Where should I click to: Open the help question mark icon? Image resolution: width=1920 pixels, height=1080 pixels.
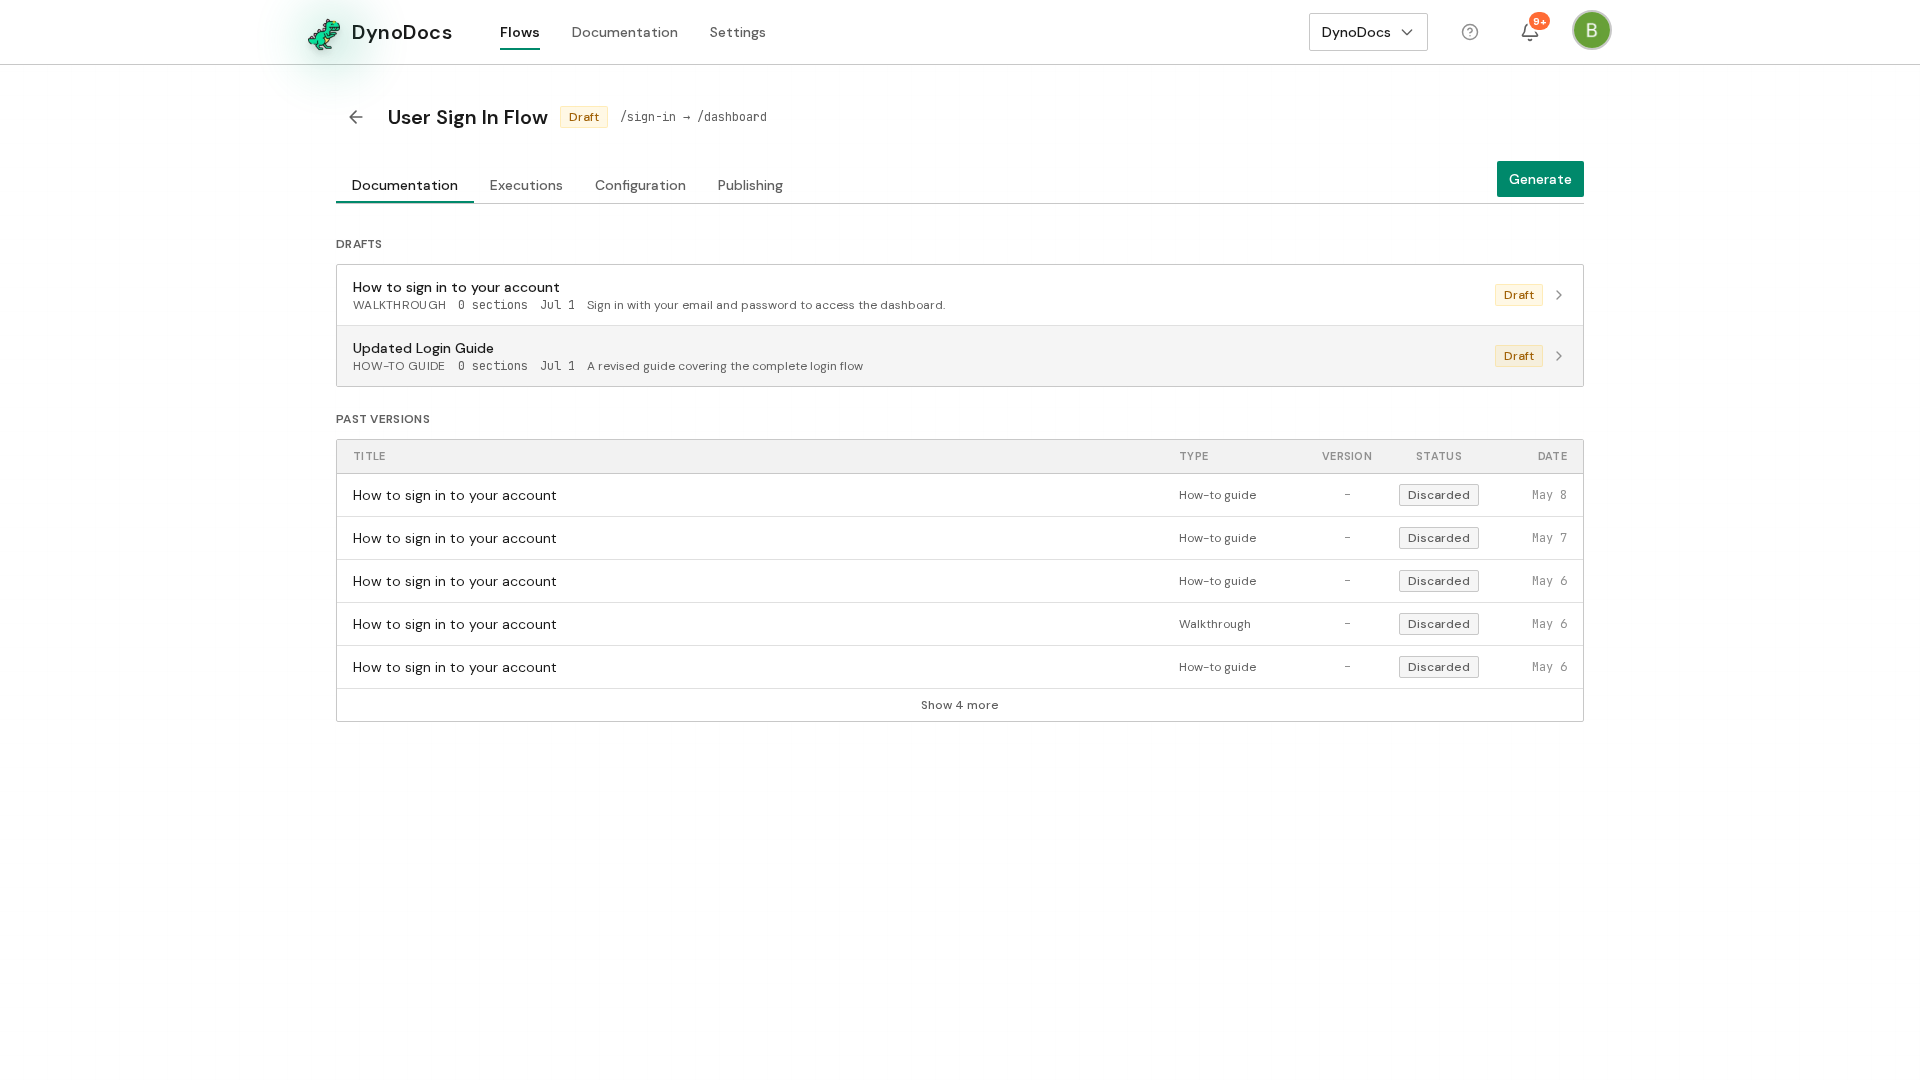(1470, 32)
